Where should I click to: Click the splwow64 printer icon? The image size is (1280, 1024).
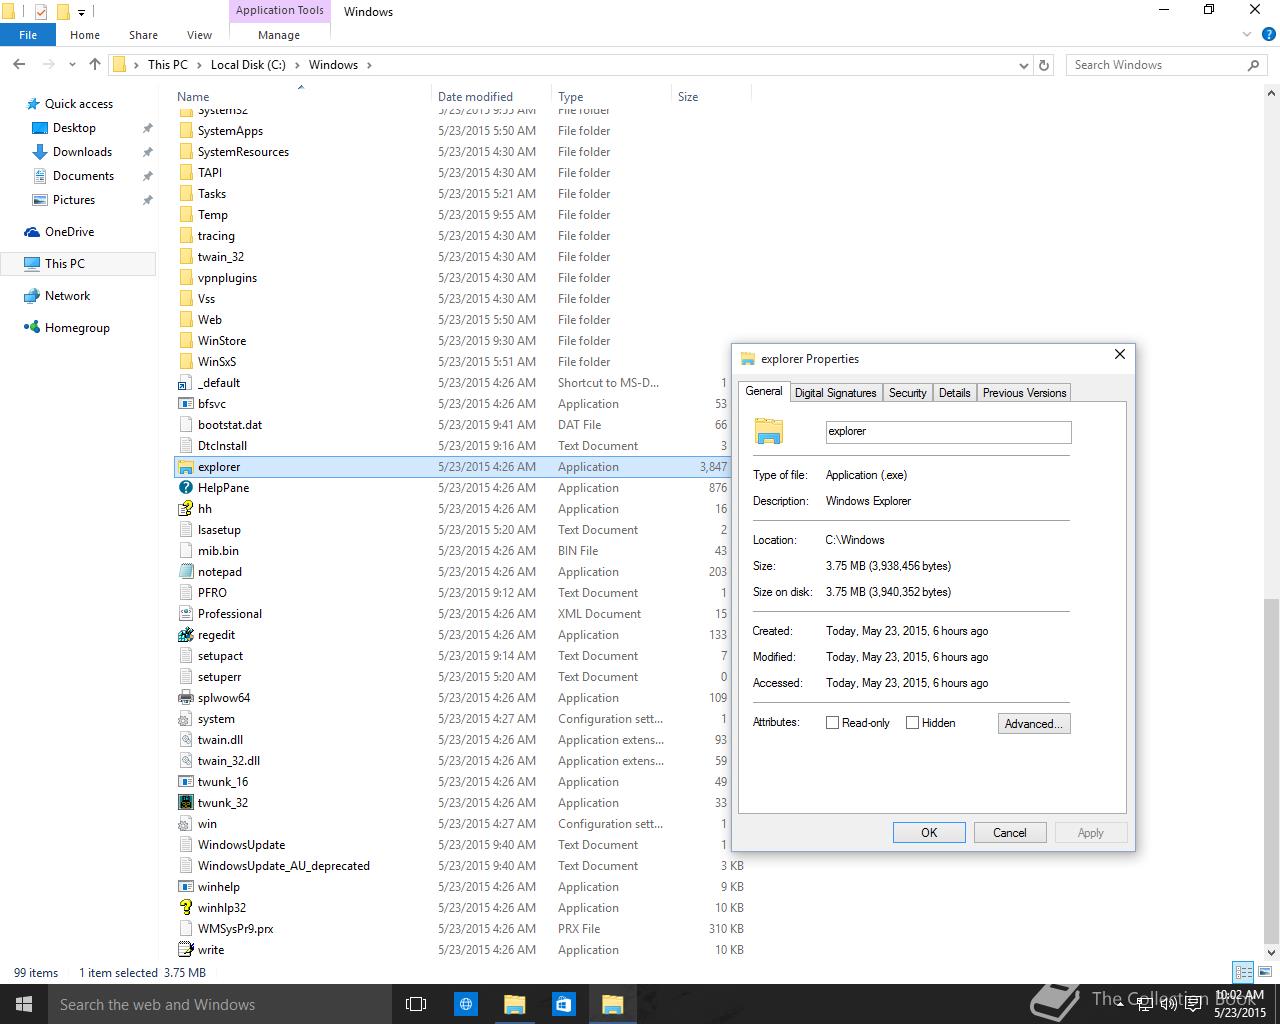(x=185, y=698)
